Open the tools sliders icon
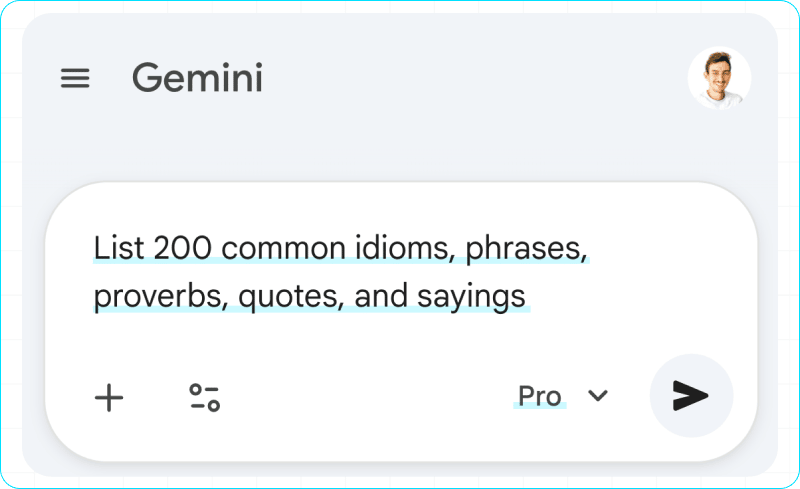Screen dimensions: 800x489 [205, 397]
